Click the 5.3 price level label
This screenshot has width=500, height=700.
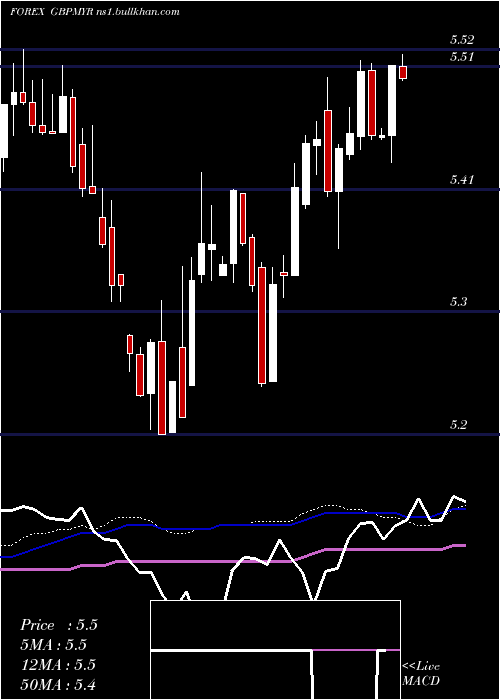[x=458, y=302]
